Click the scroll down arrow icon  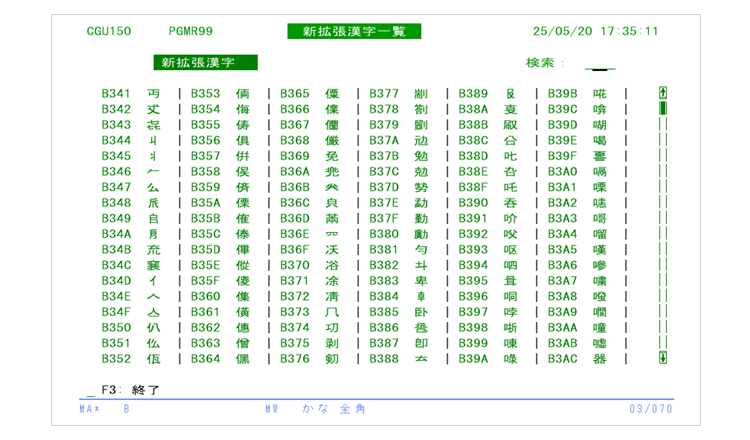pyautogui.click(x=662, y=357)
